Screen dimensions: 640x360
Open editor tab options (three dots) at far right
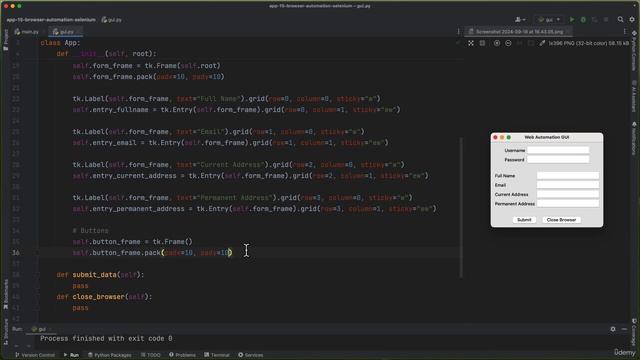pos(624,31)
